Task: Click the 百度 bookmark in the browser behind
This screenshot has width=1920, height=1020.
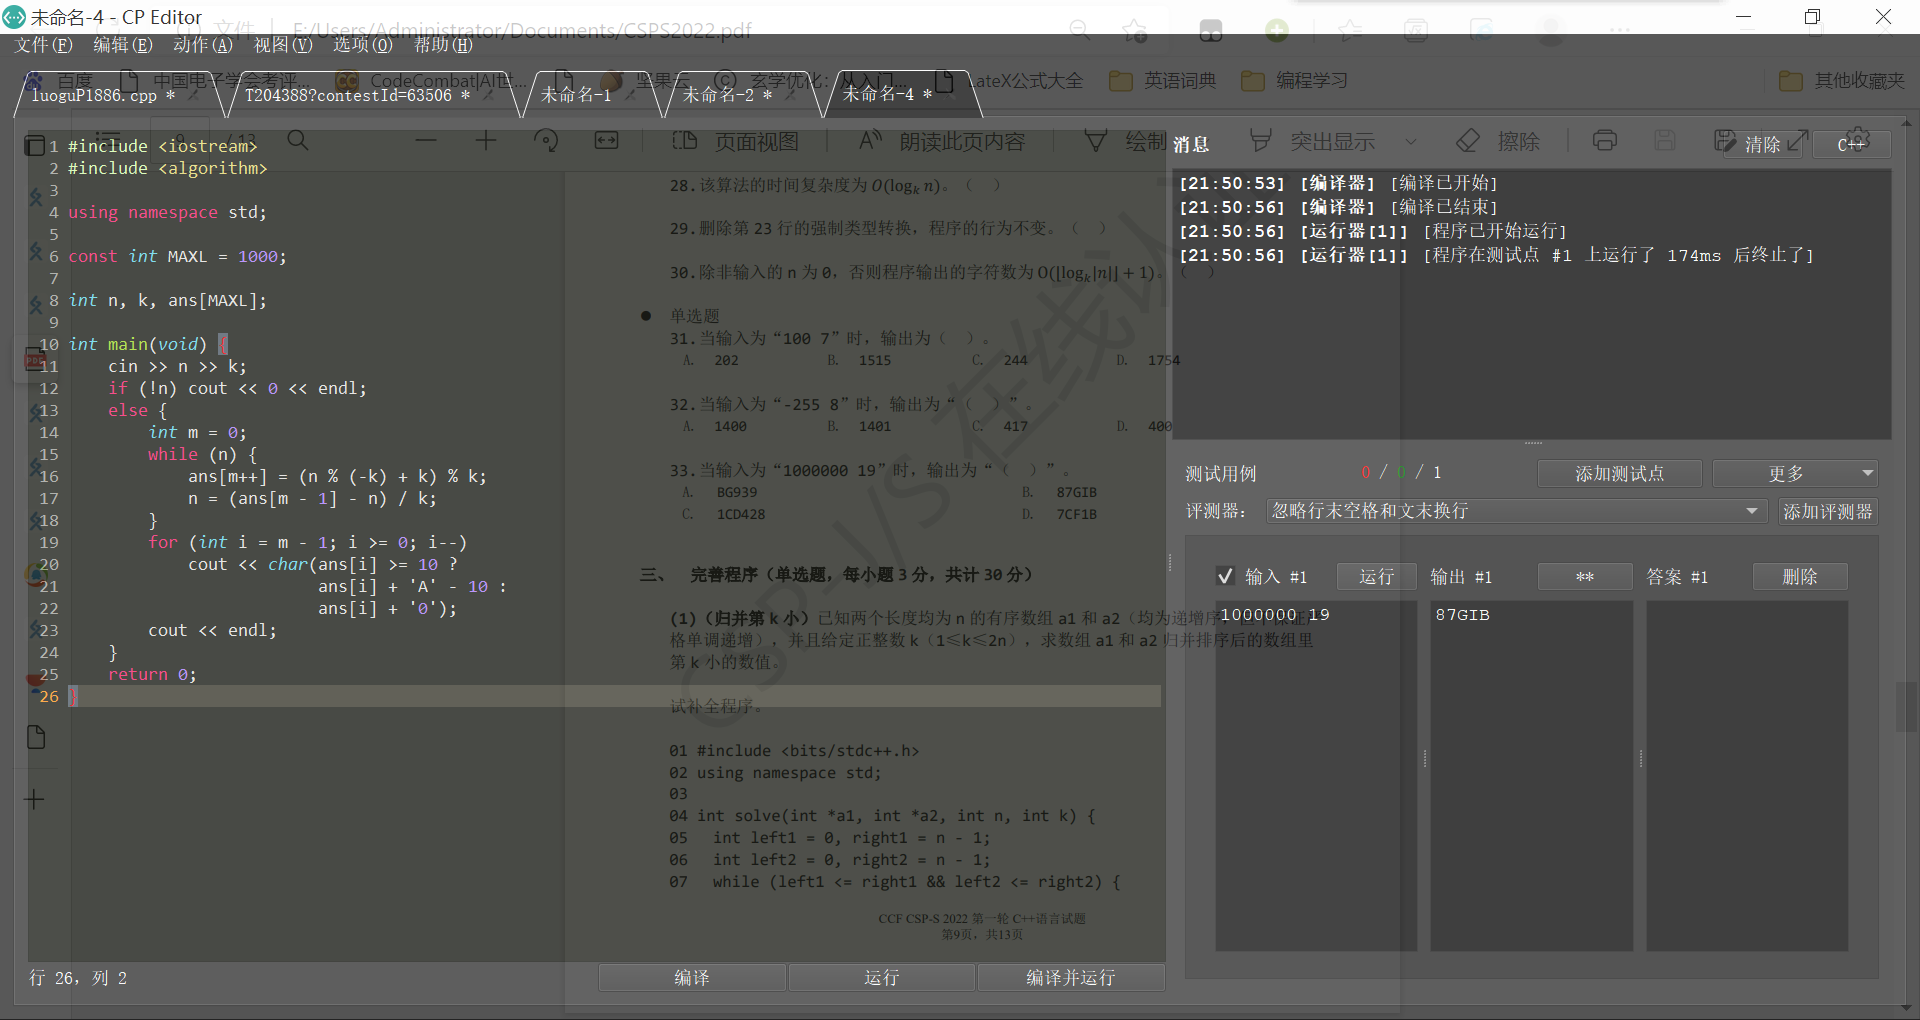Action: pyautogui.click(x=60, y=81)
